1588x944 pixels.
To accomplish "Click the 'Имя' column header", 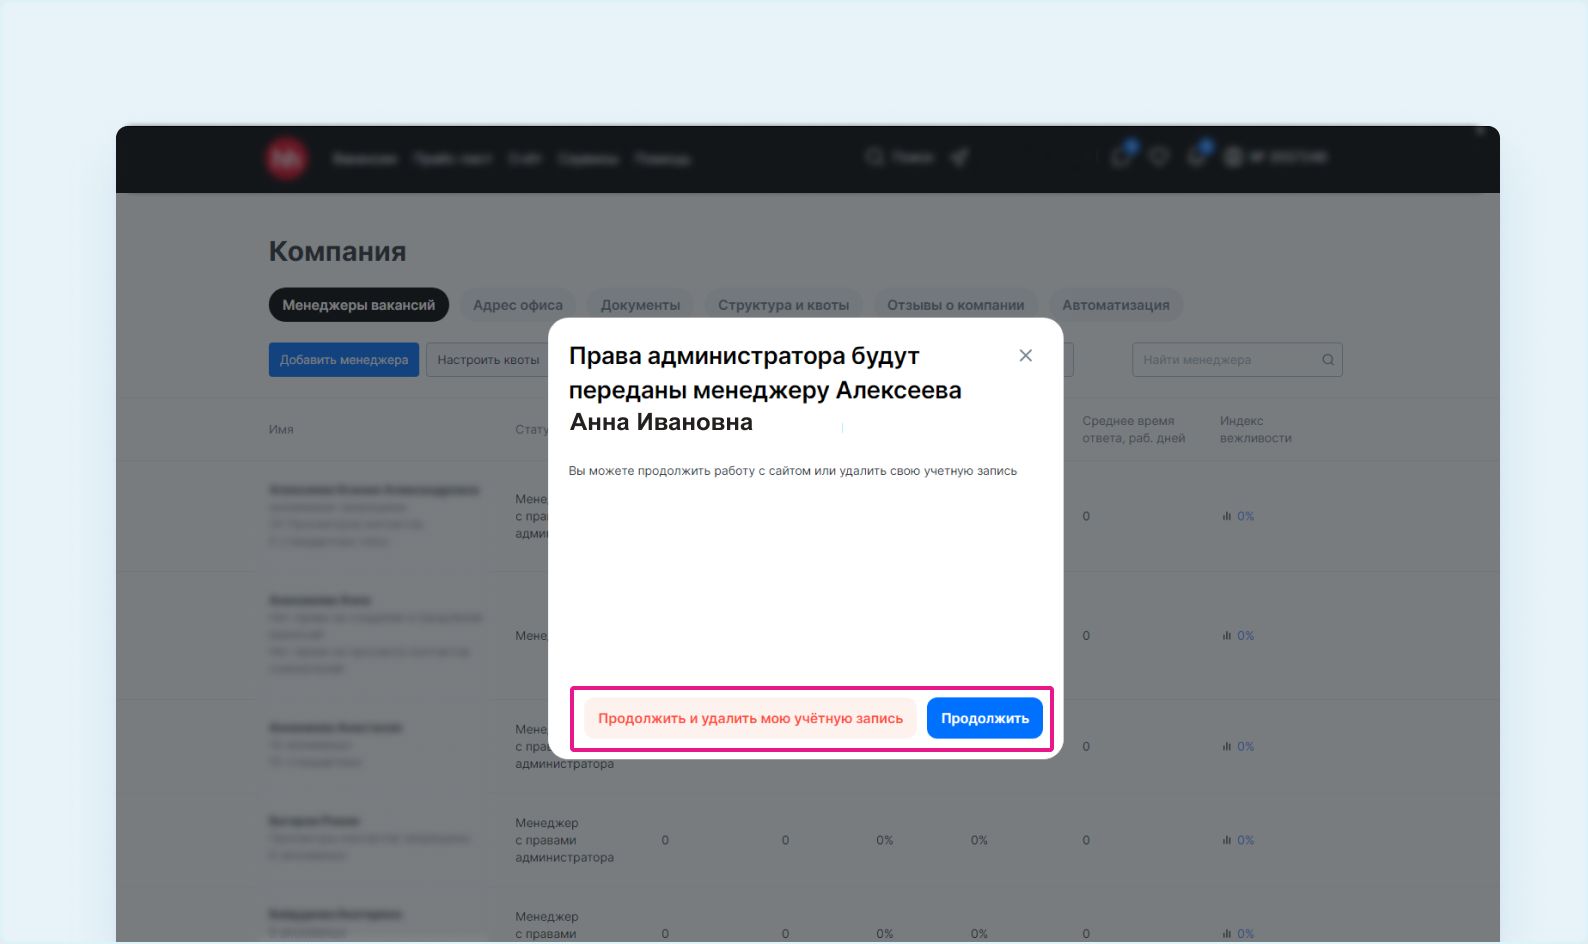I will 281,429.
